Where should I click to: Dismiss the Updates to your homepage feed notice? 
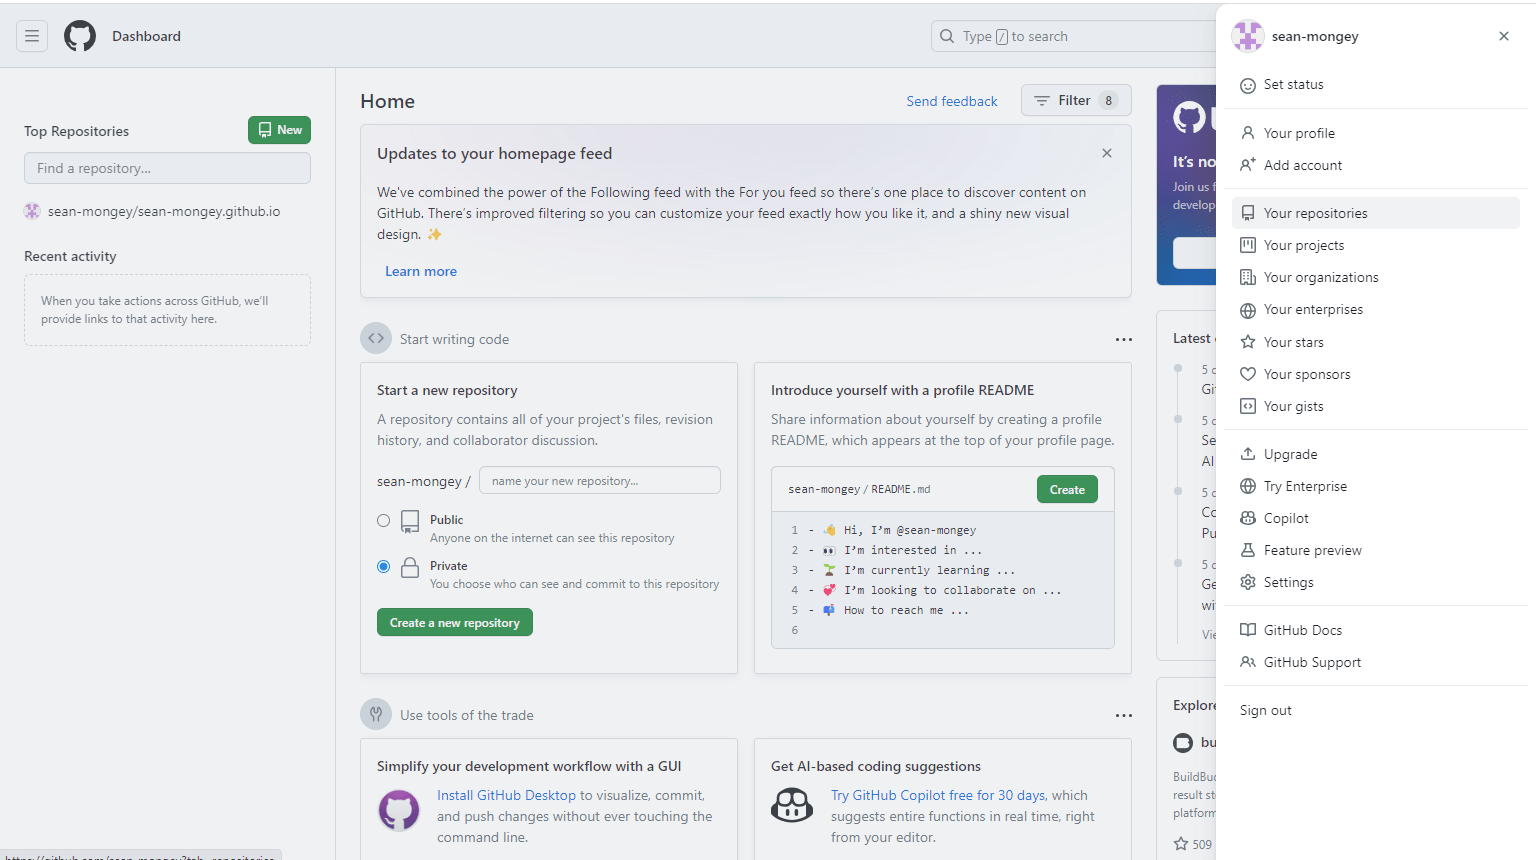tap(1107, 153)
